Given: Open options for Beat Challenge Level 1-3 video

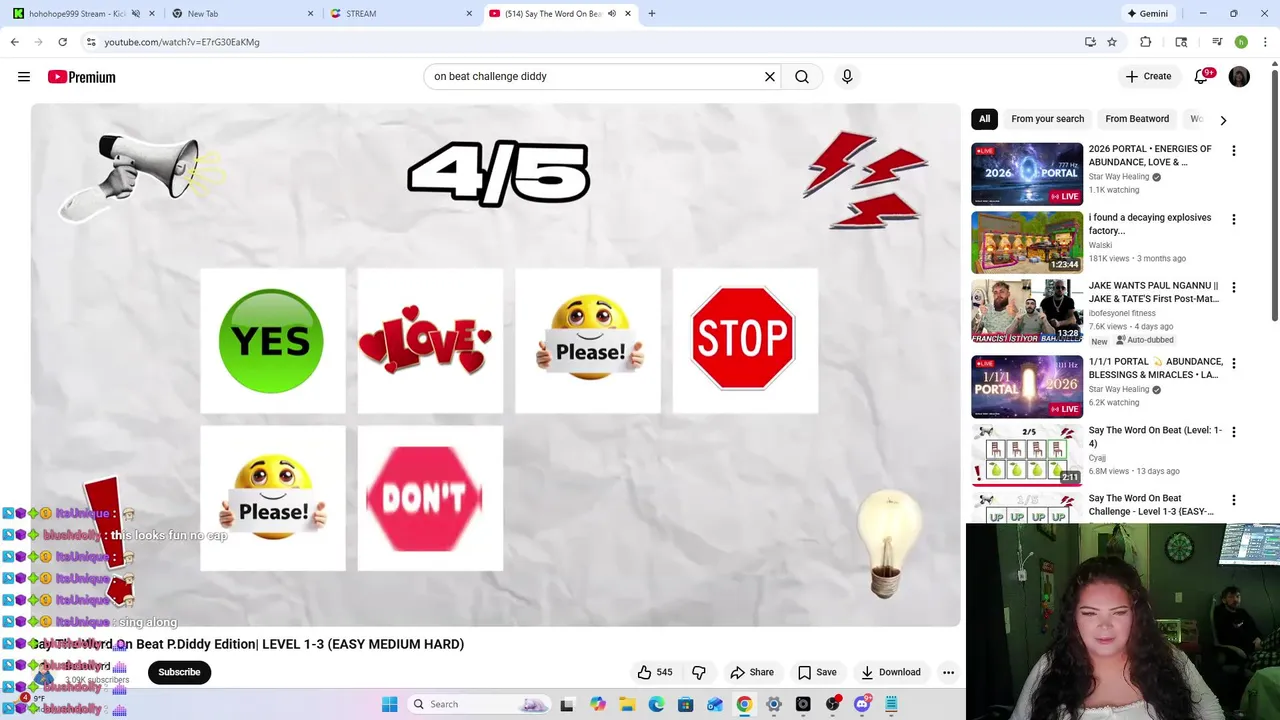Looking at the screenshot, I should pos(1233,500).
